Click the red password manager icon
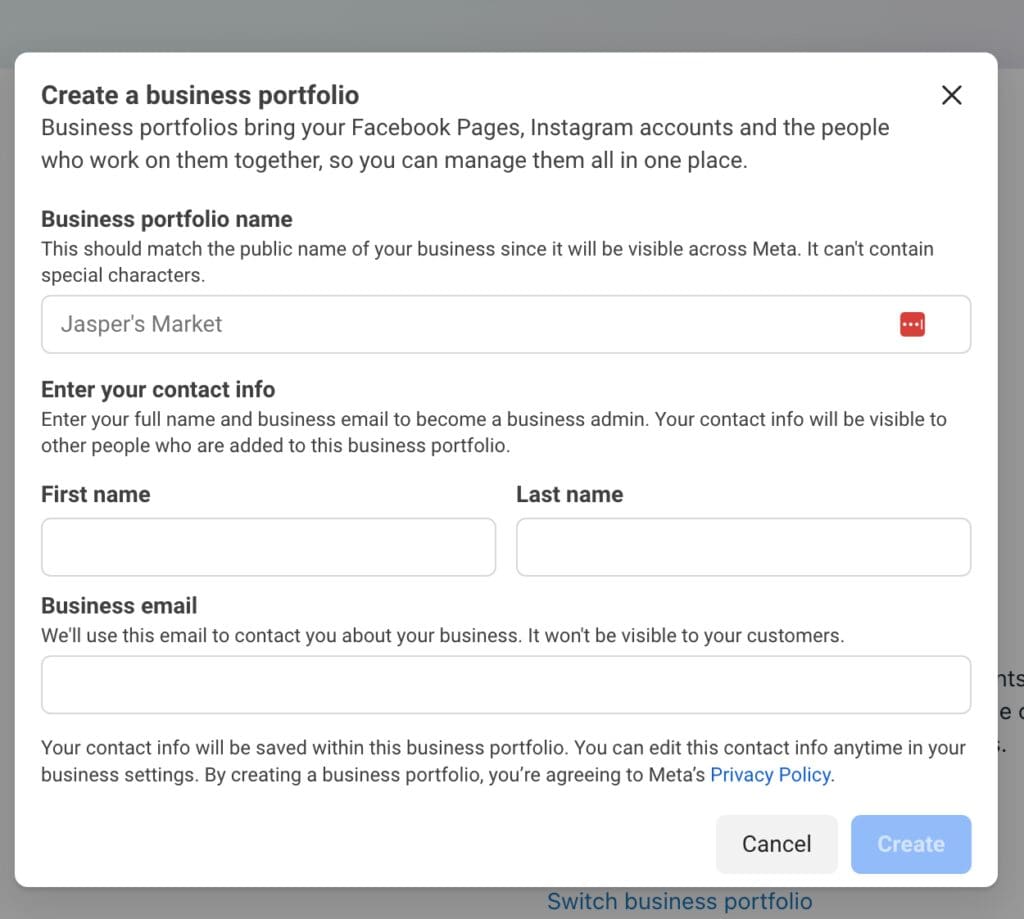 [x=911, y=324]
